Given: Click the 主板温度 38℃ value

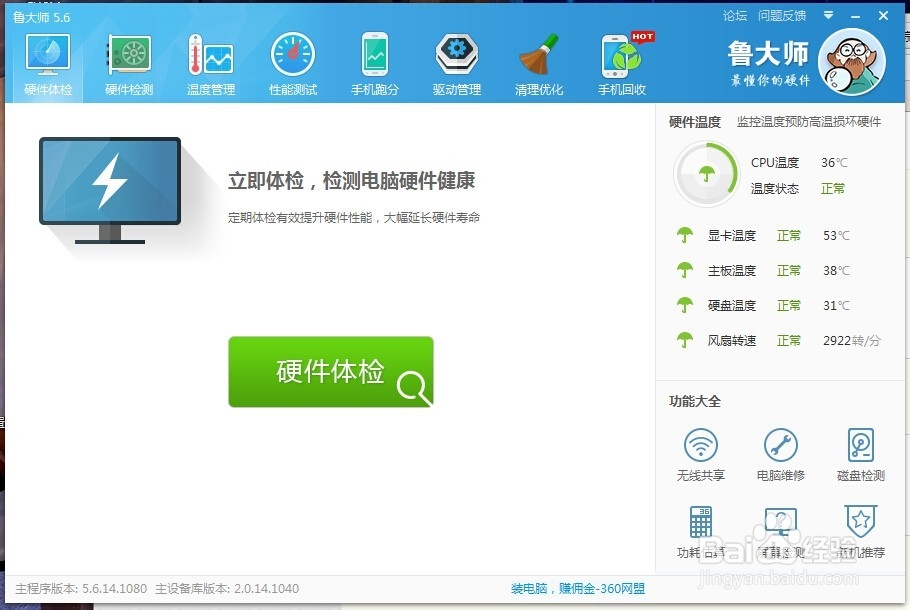Looking at the screenshot, I should pos(836,270).
